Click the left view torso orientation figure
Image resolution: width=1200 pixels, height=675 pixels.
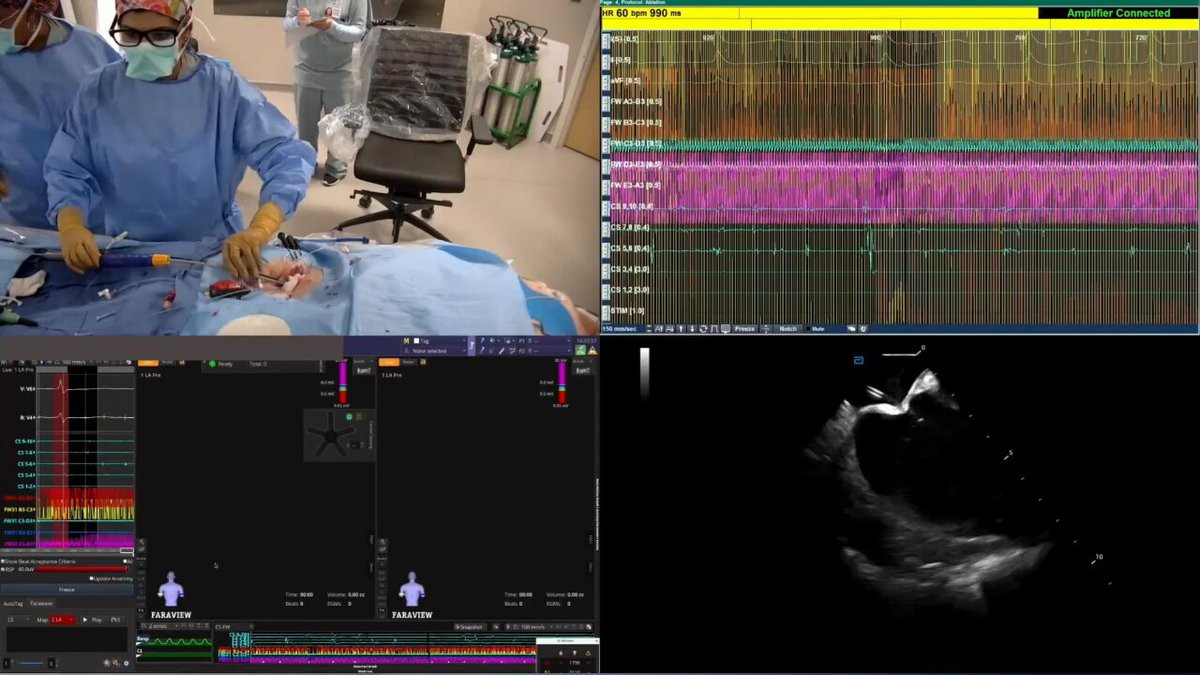point(171,589)
